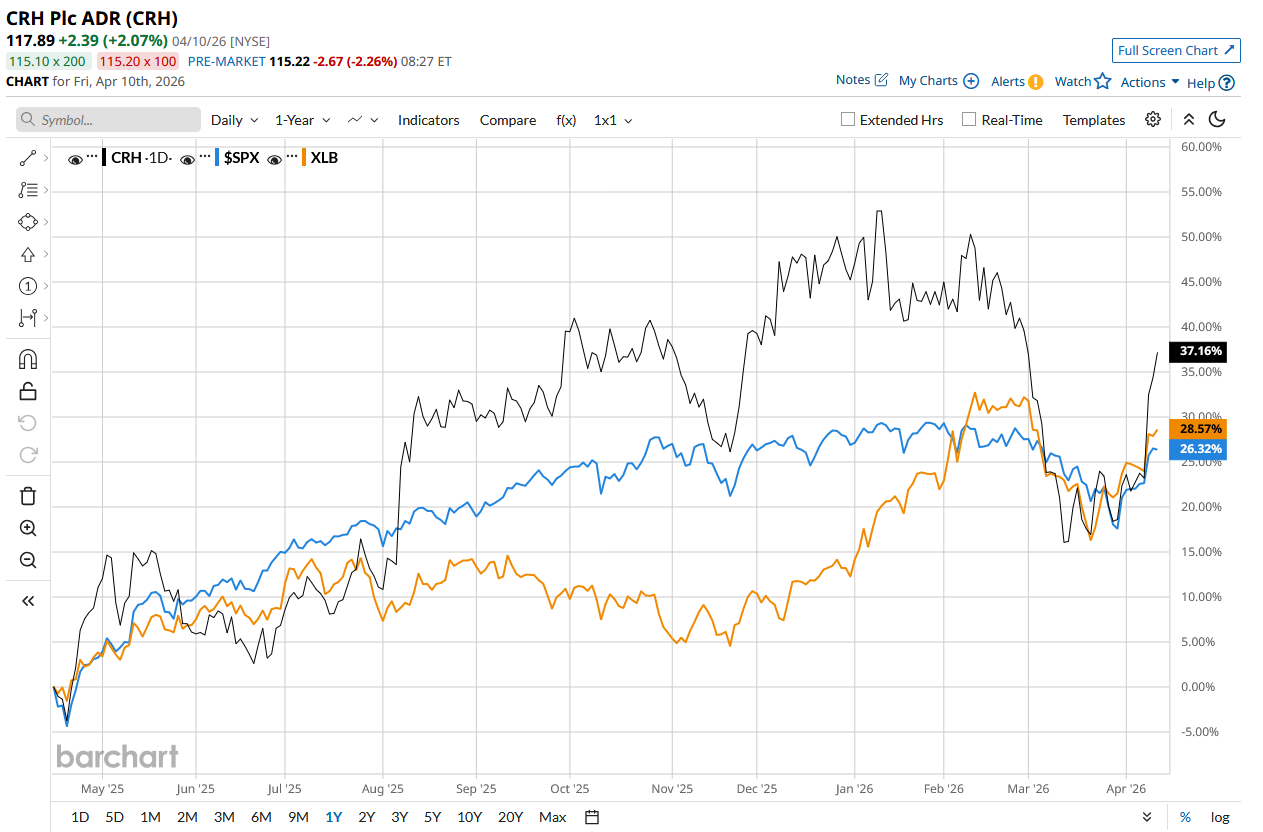Viewport: 1263px width, 832px height.
Task: Enable the magnet snap mode
Action: click(28, 359)
